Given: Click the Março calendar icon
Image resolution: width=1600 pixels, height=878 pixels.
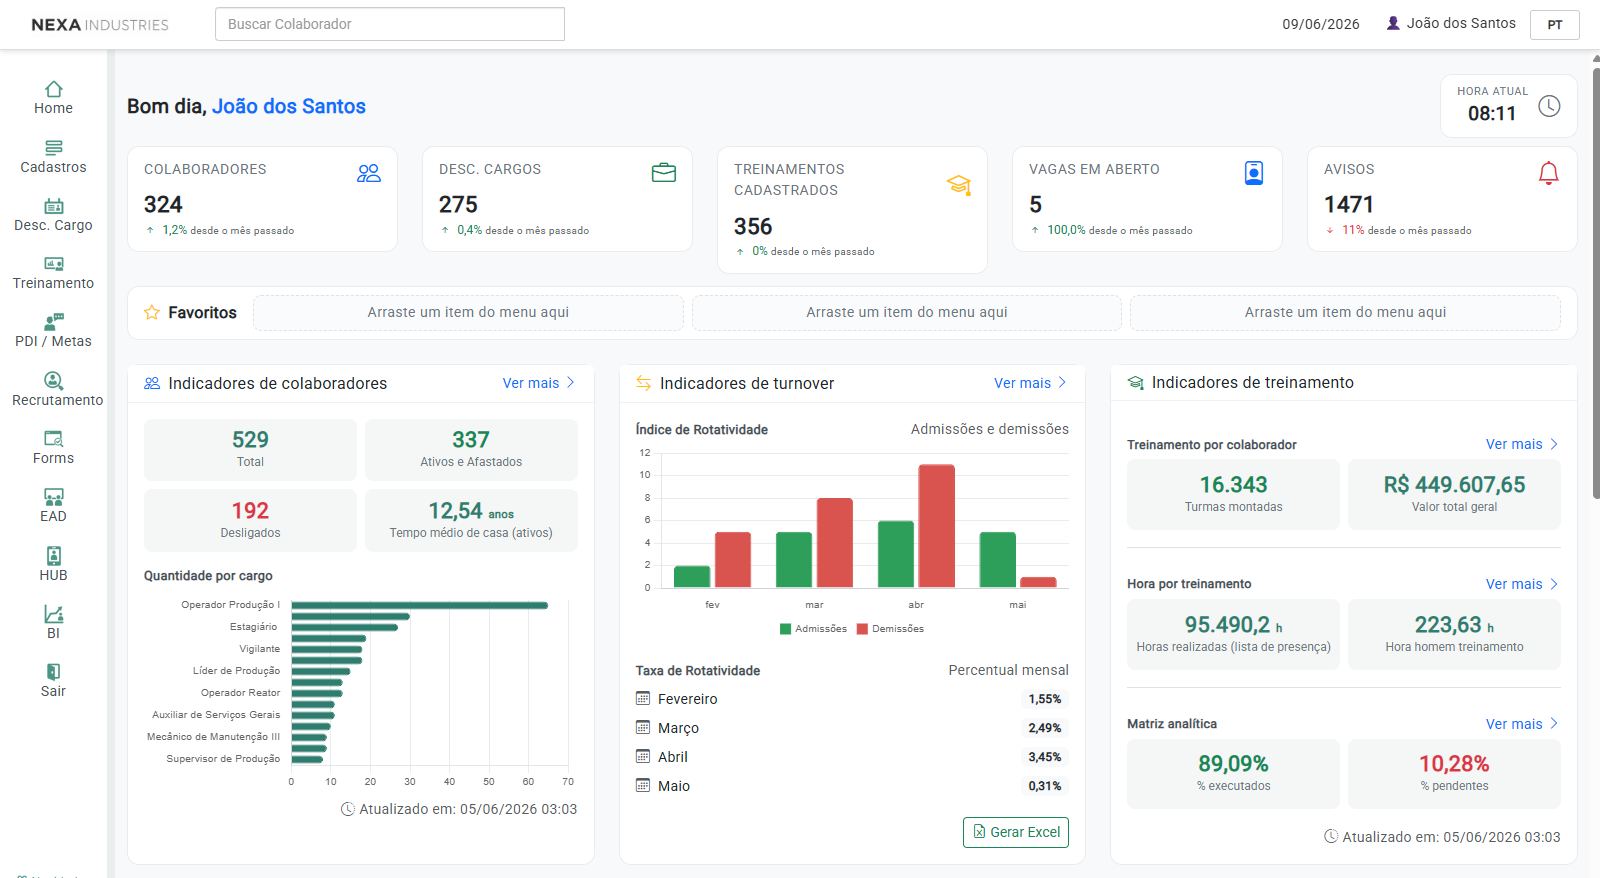Looking at the screenshot, I should (x=643, y=727).
